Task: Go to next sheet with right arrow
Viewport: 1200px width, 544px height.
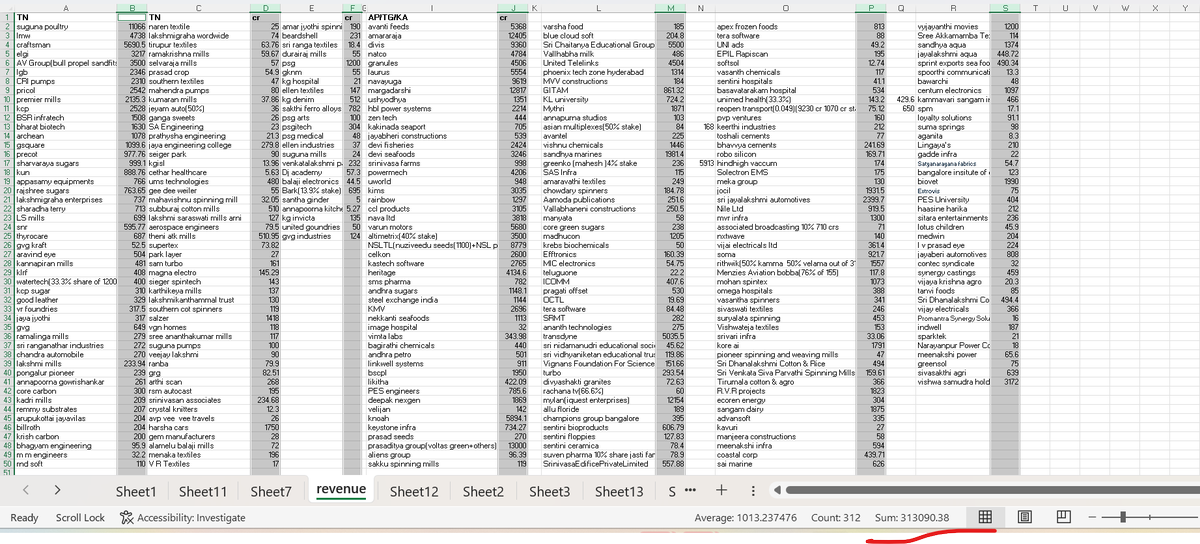Action: click(57, 491)
